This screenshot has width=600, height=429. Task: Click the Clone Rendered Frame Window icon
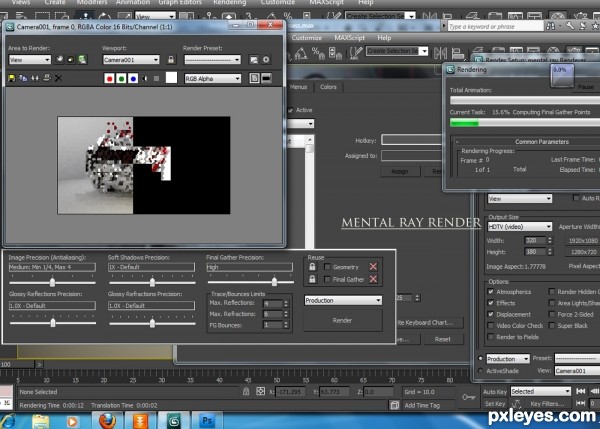[x=35, y=78]
